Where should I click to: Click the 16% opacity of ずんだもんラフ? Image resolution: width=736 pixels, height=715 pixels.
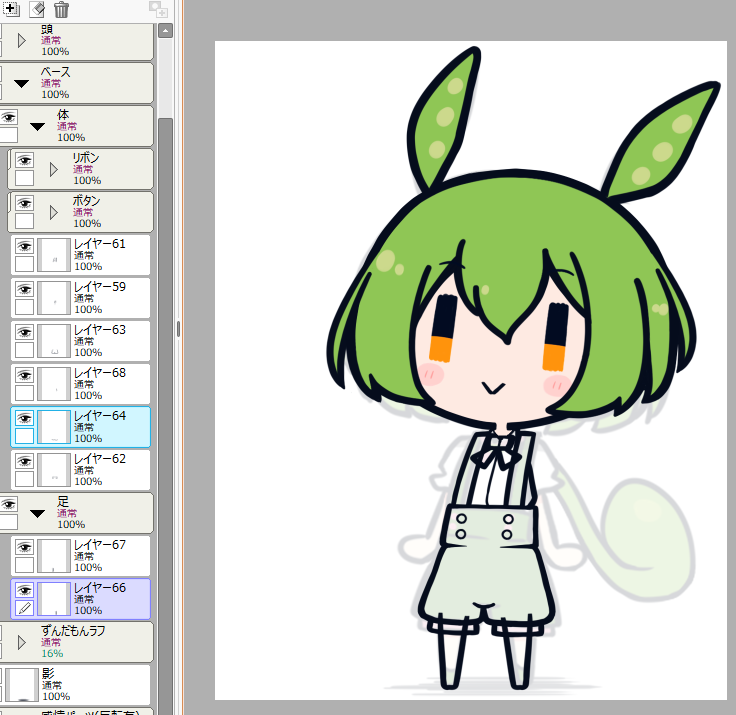point(52,653)
